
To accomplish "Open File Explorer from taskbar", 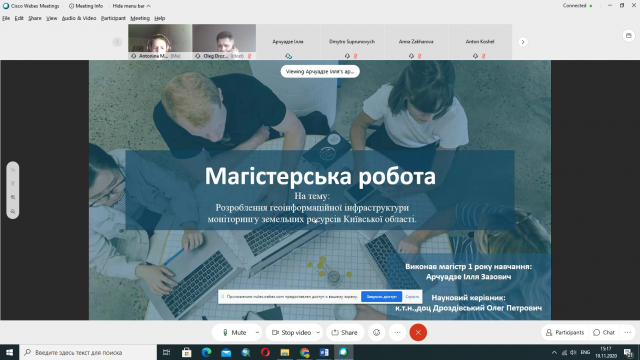I will tap(285, 352).
